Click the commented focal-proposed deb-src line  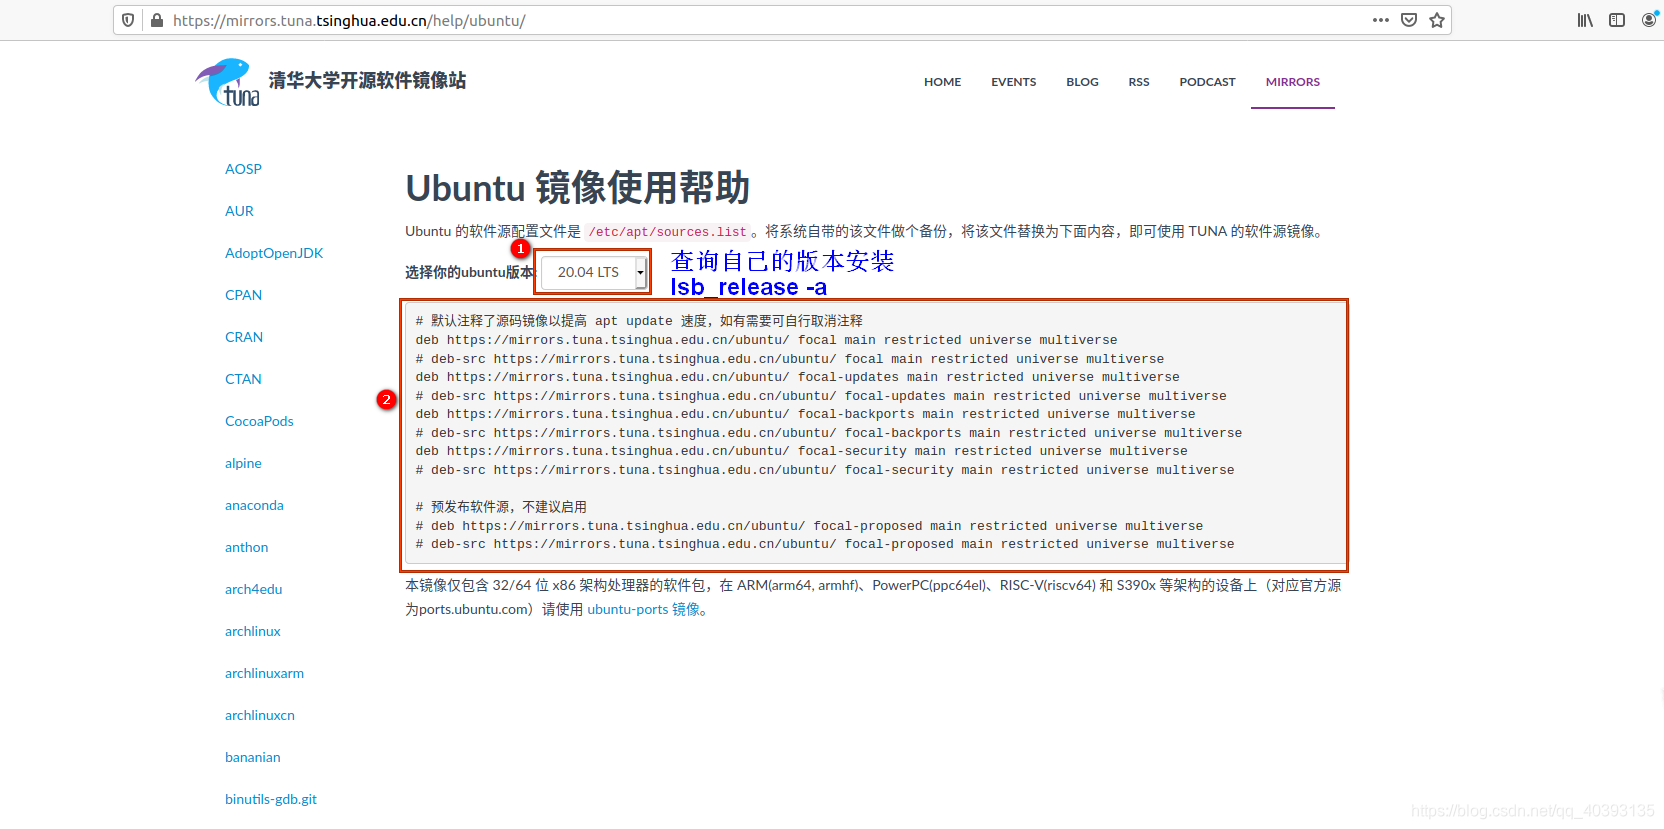click(825, 544)
